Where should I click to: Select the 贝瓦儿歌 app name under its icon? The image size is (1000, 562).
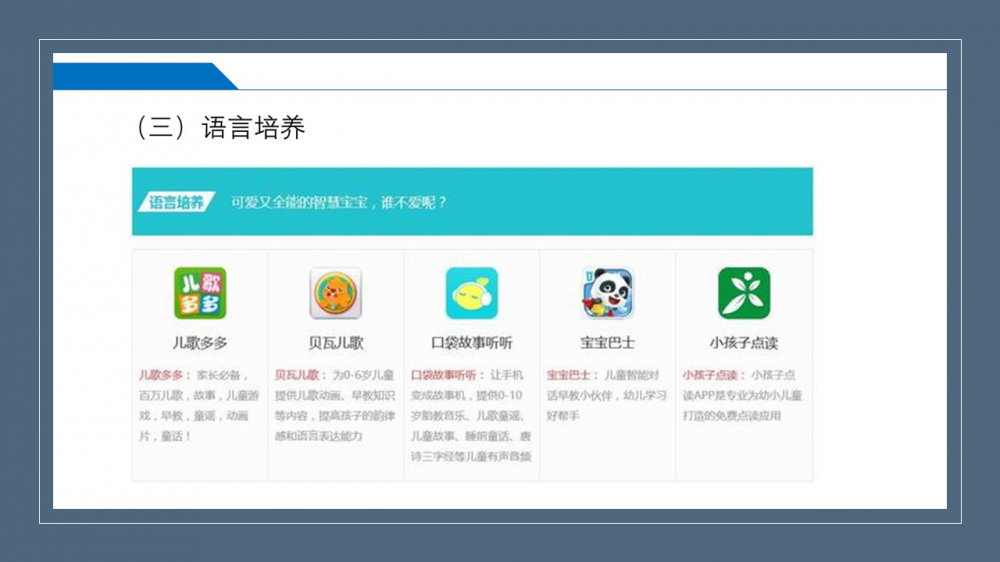[x=335, y=342]
